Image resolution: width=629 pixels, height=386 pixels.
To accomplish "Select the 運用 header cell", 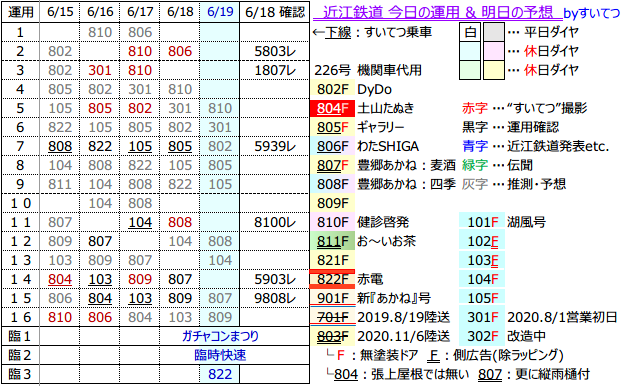I will pyautogui.click(x=20, y=12).
